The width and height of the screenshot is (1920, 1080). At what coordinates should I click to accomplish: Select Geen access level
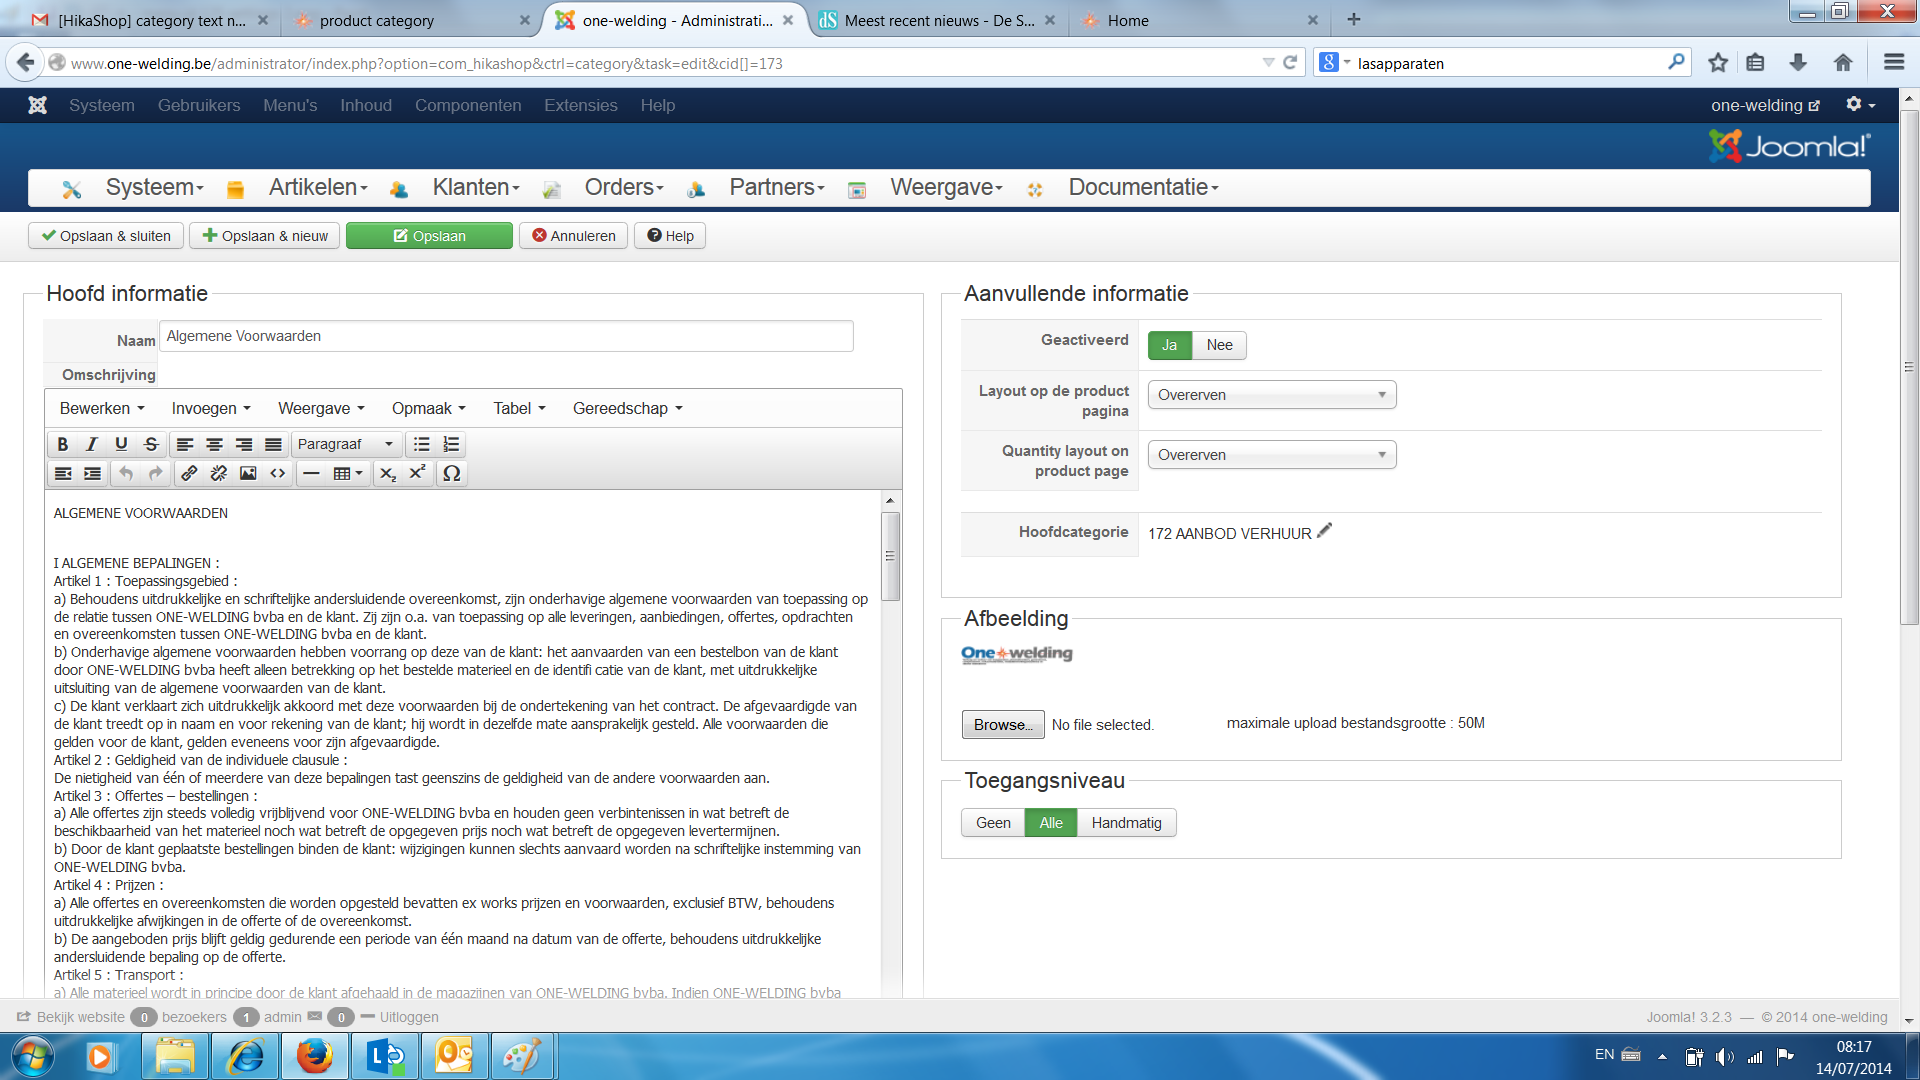993,823
